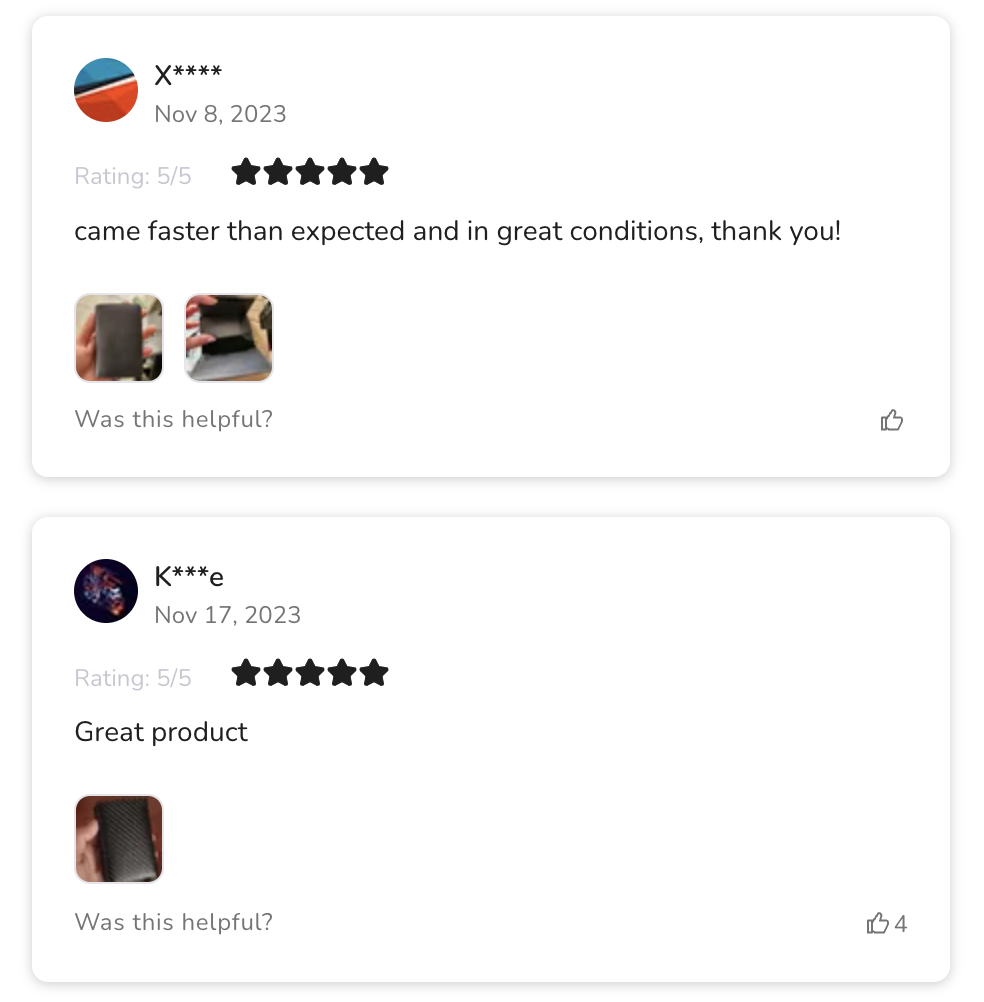The image size is (984, 1002).
Task: Click the Nov 17, 2023 date
Action: click(x=227, y=615)
